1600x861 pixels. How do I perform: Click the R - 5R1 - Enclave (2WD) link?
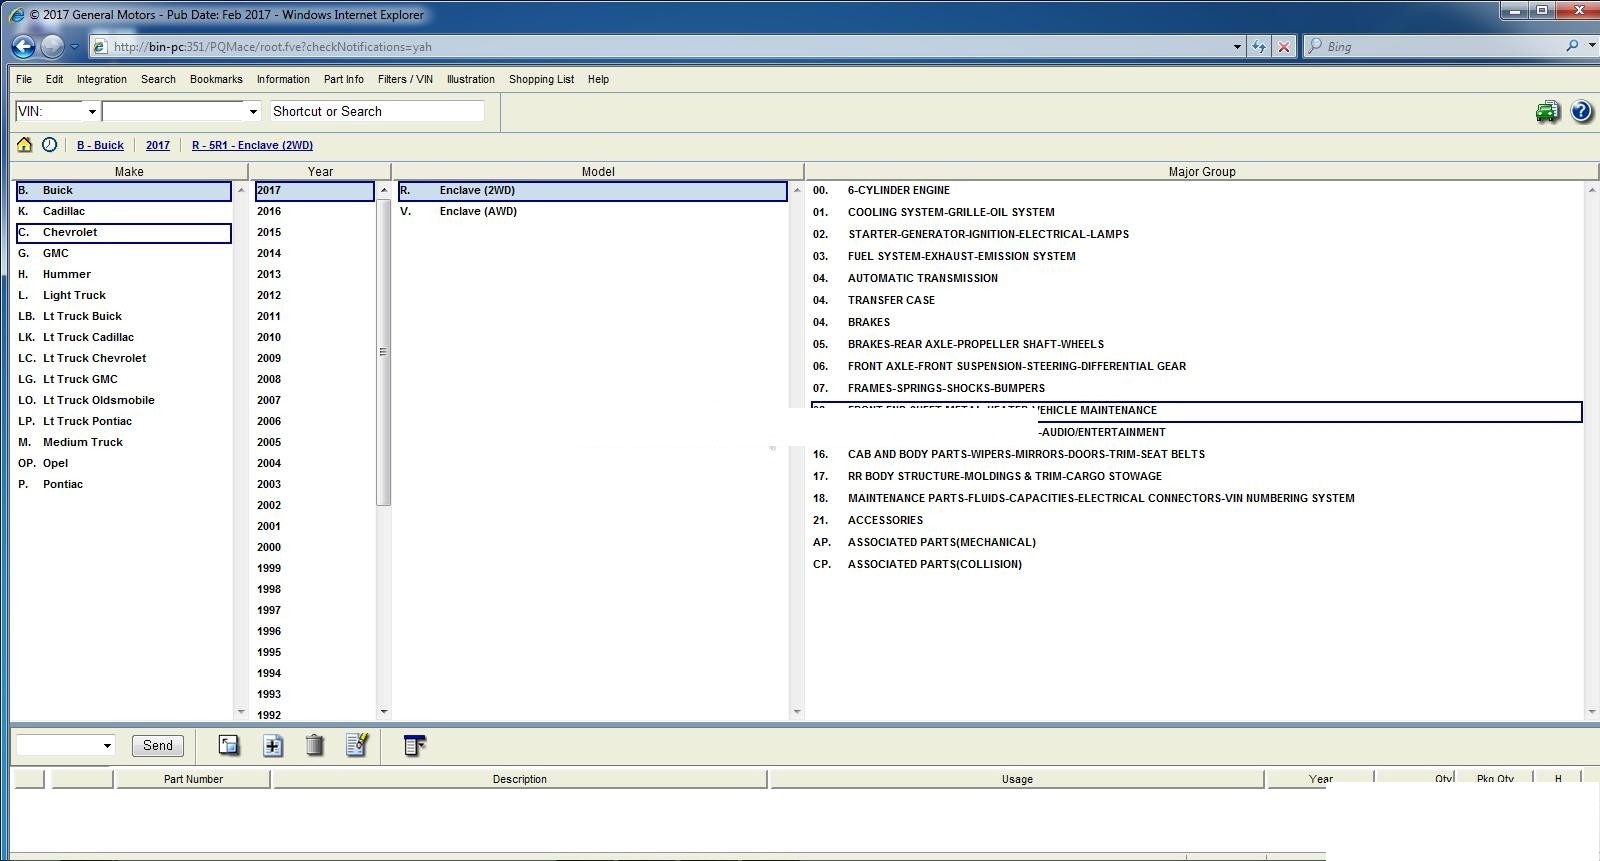click(x=252, y=145)
